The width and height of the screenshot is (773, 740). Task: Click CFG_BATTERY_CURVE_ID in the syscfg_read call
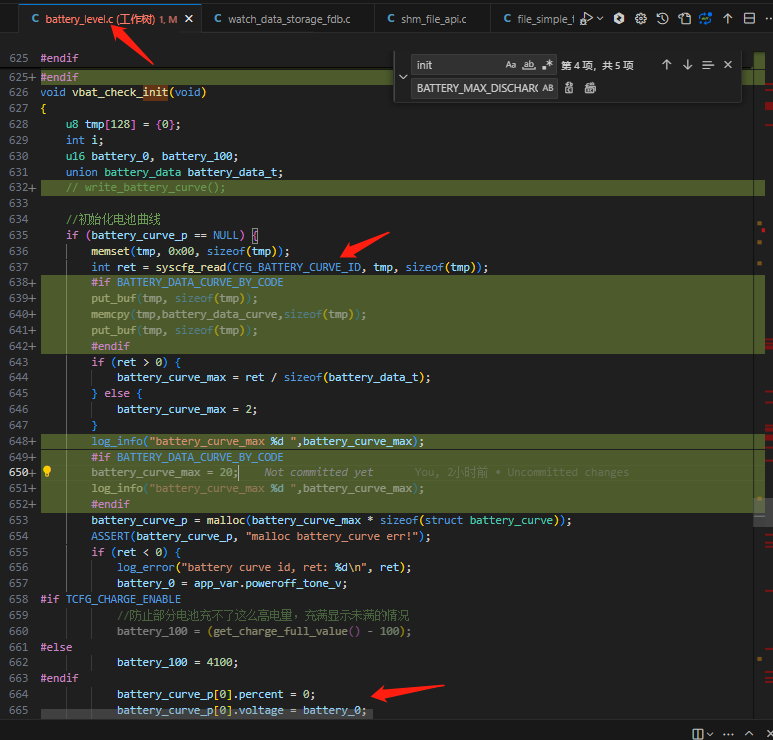point(297,267)
